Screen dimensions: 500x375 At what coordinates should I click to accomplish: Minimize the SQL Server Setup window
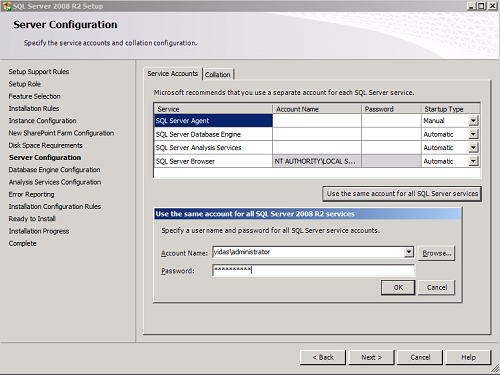click(x=471, y=6)
